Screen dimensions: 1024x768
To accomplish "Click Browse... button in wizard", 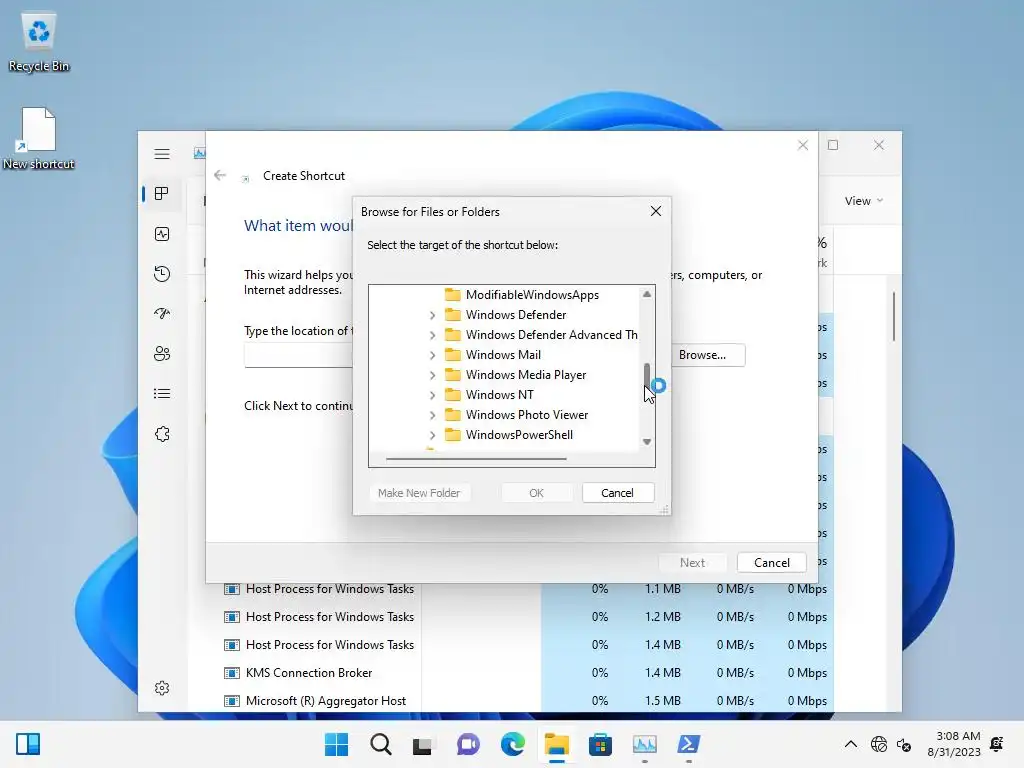I will (x=707, y=355).
